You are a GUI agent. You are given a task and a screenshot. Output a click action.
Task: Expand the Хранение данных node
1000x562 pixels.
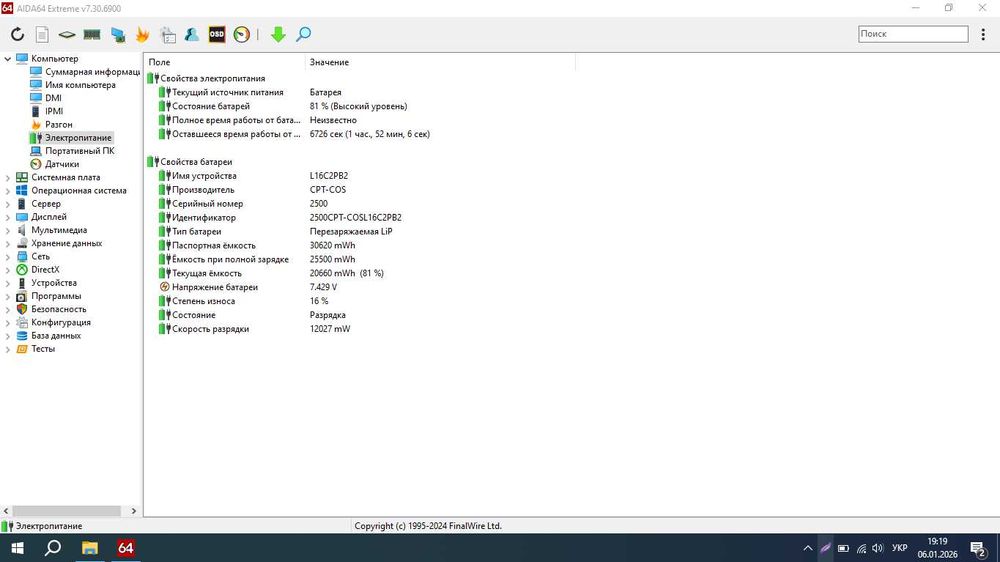(x=8, y=244)
